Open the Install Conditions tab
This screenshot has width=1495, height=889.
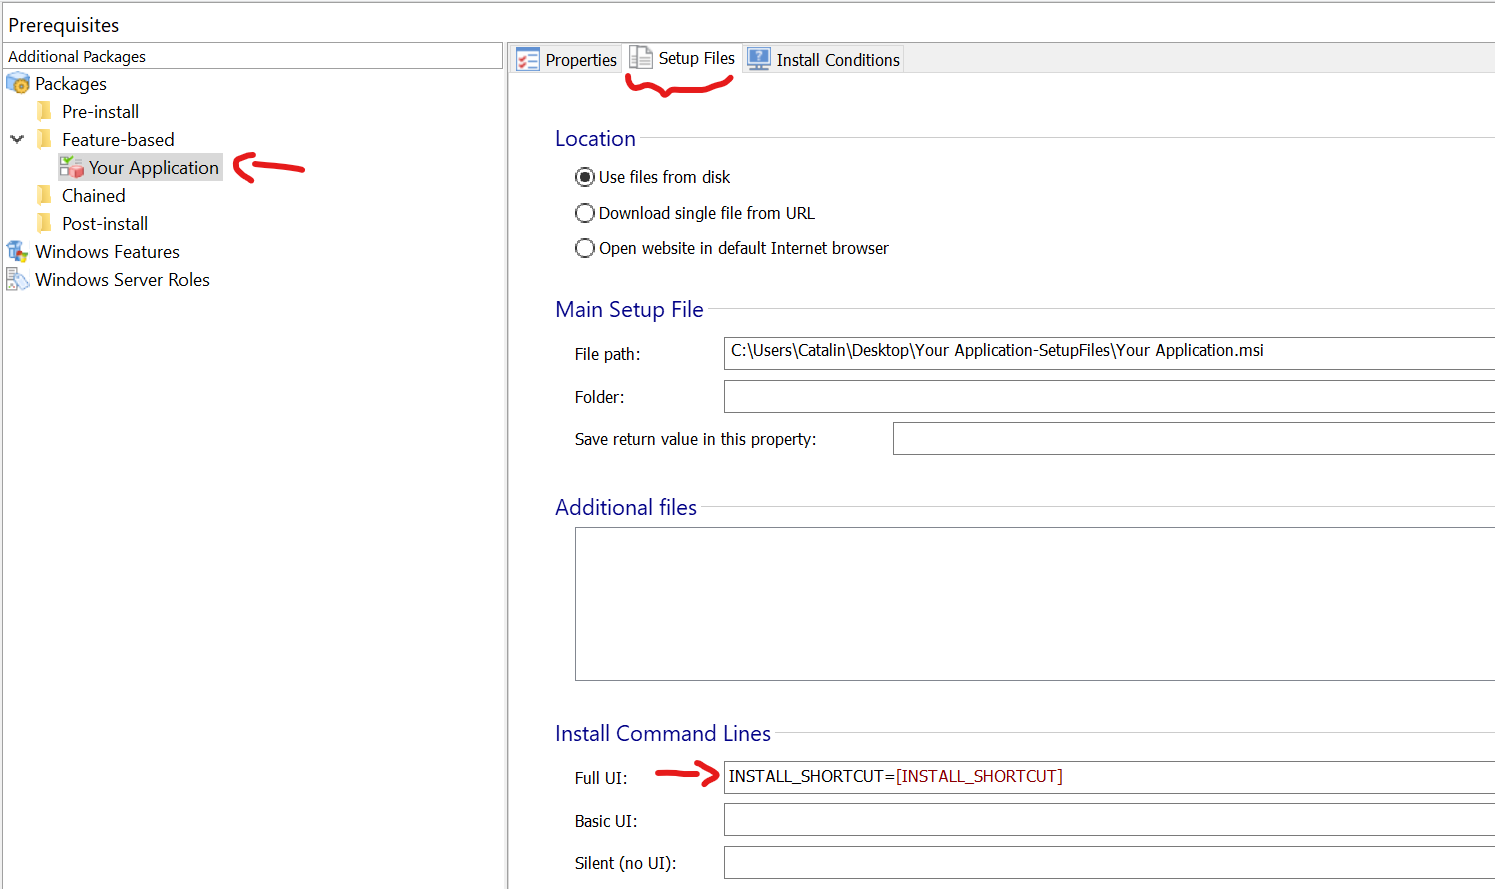[x=825, y=60]
